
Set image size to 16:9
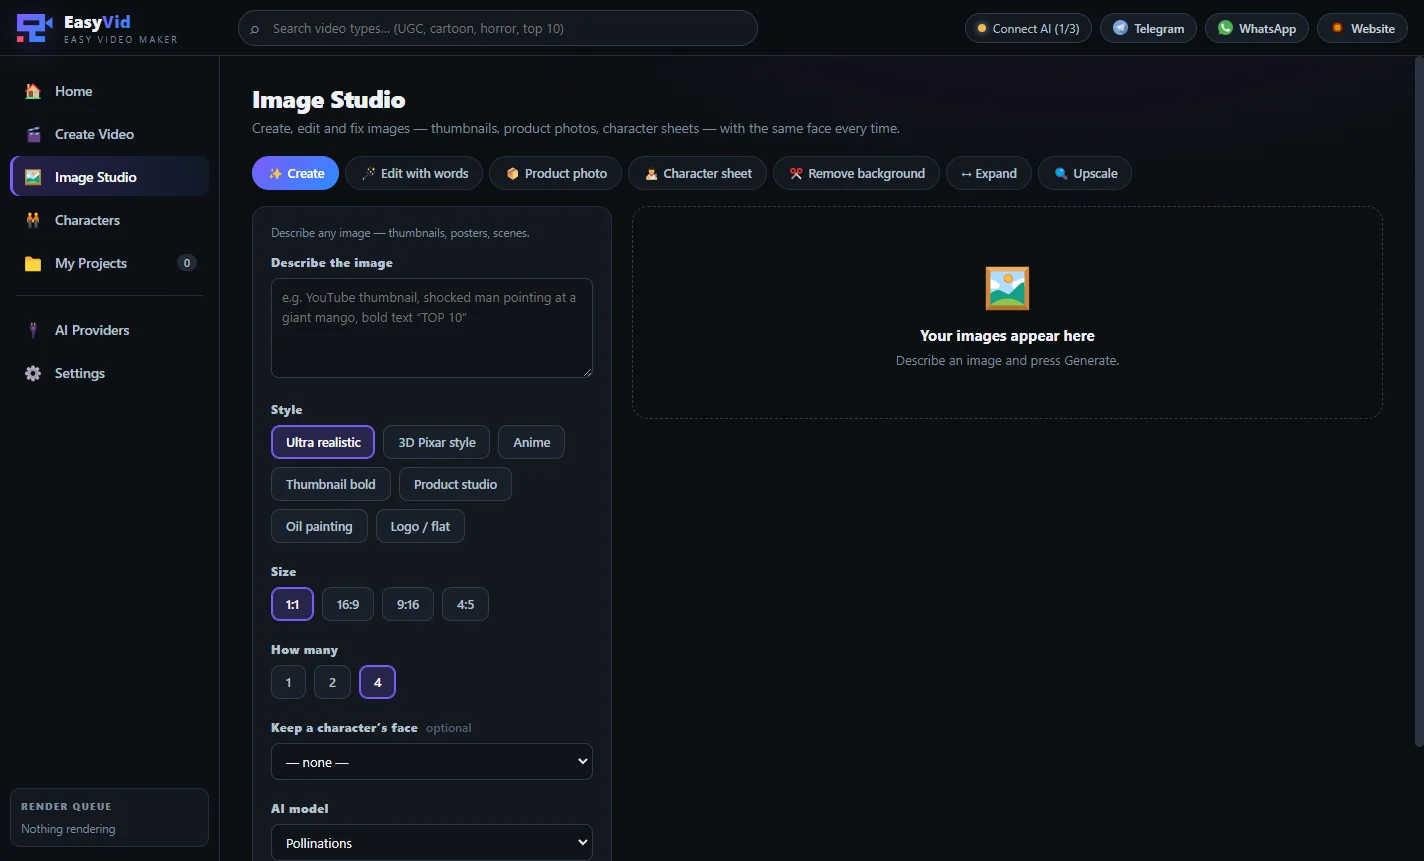[348, 604]
